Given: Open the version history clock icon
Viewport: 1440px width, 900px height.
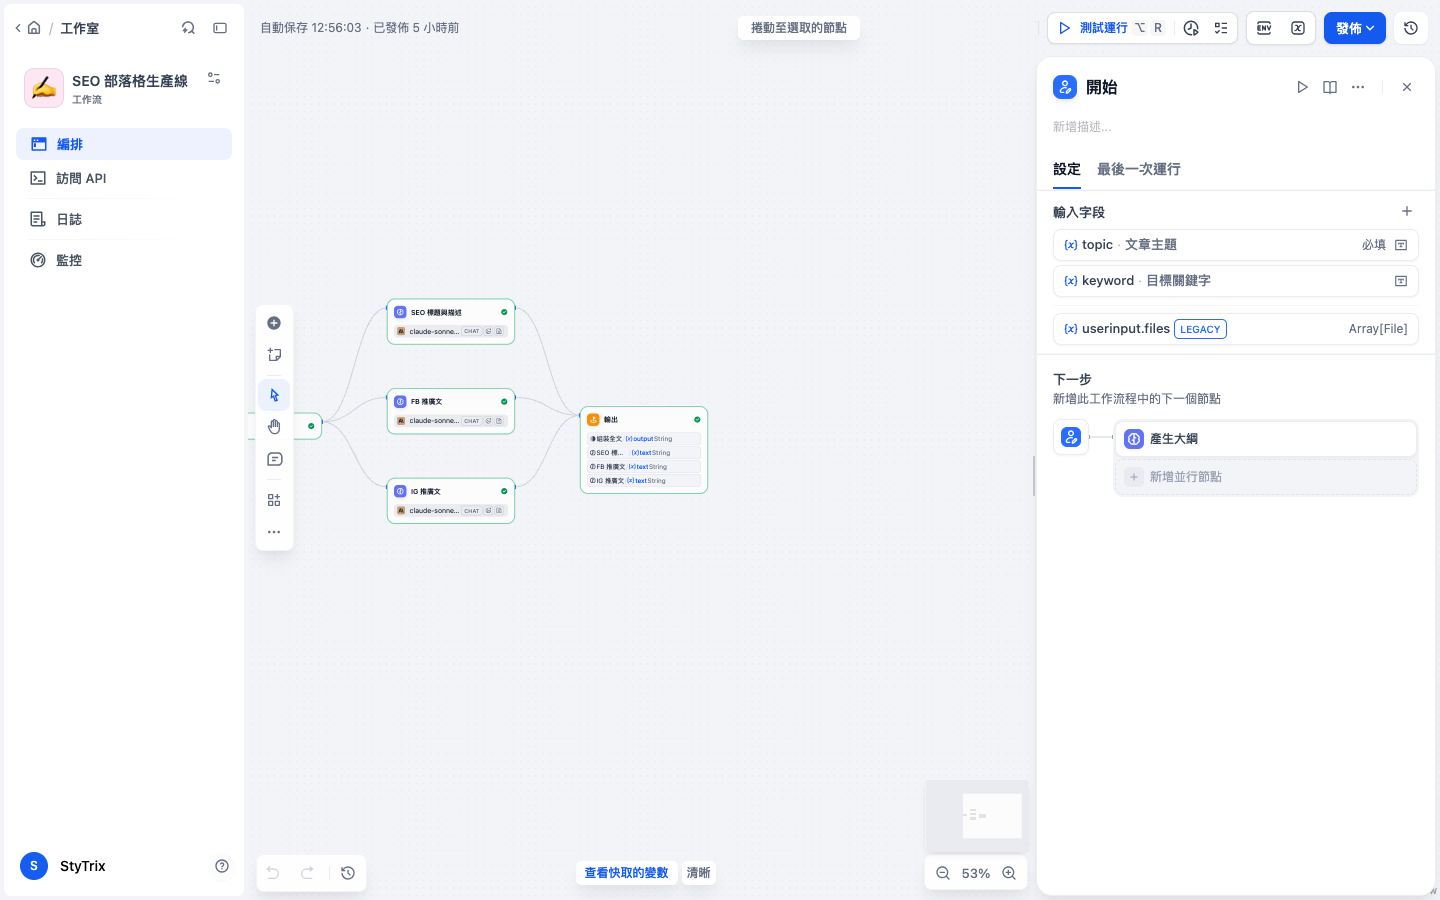Looking at the screenshot, I should tap(1410, 28).
